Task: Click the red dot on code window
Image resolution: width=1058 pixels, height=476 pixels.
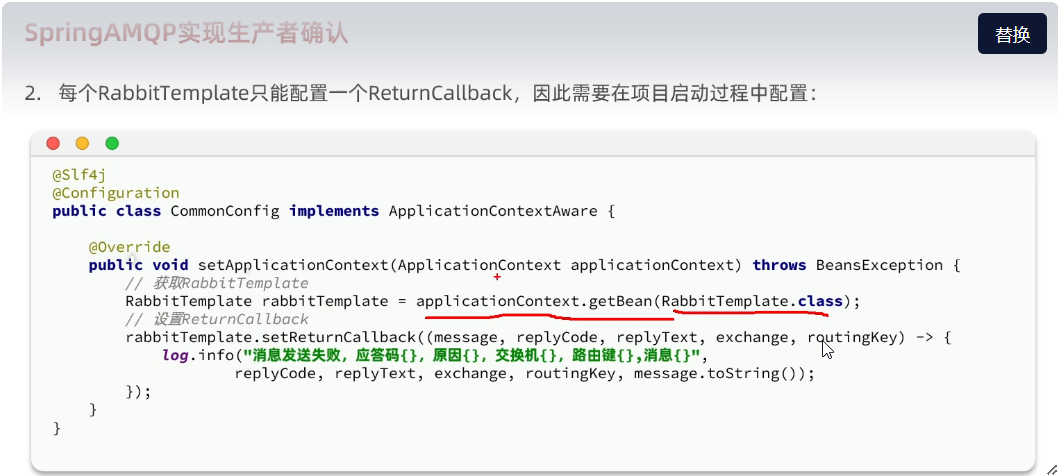Action: (x=53, y=143)
